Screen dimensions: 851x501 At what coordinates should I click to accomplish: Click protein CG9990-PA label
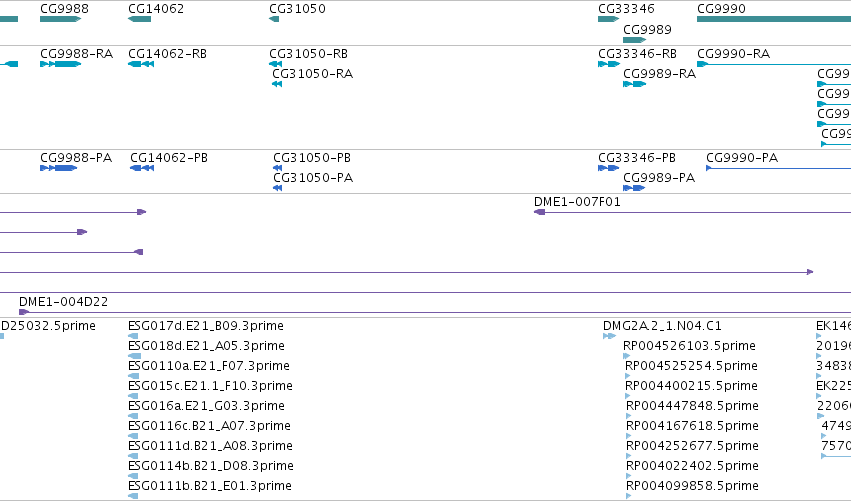coord(742,158)
